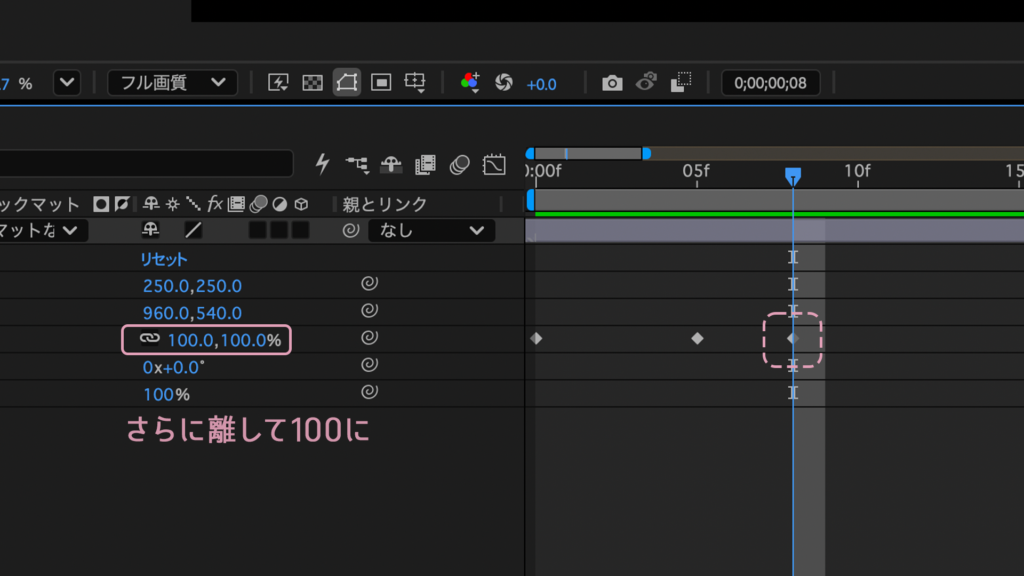Click the anchor point value 250.0,250.0
The height and width of the screenshot is (576, 1024).
(x=192, y=286)
